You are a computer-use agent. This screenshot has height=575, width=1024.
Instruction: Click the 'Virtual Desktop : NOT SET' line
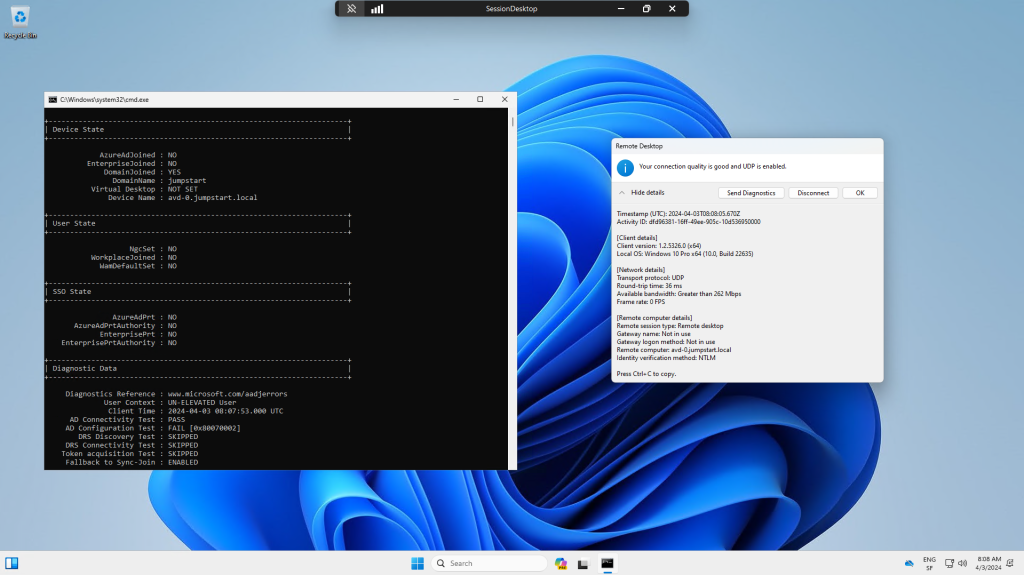tap(144, 189)
